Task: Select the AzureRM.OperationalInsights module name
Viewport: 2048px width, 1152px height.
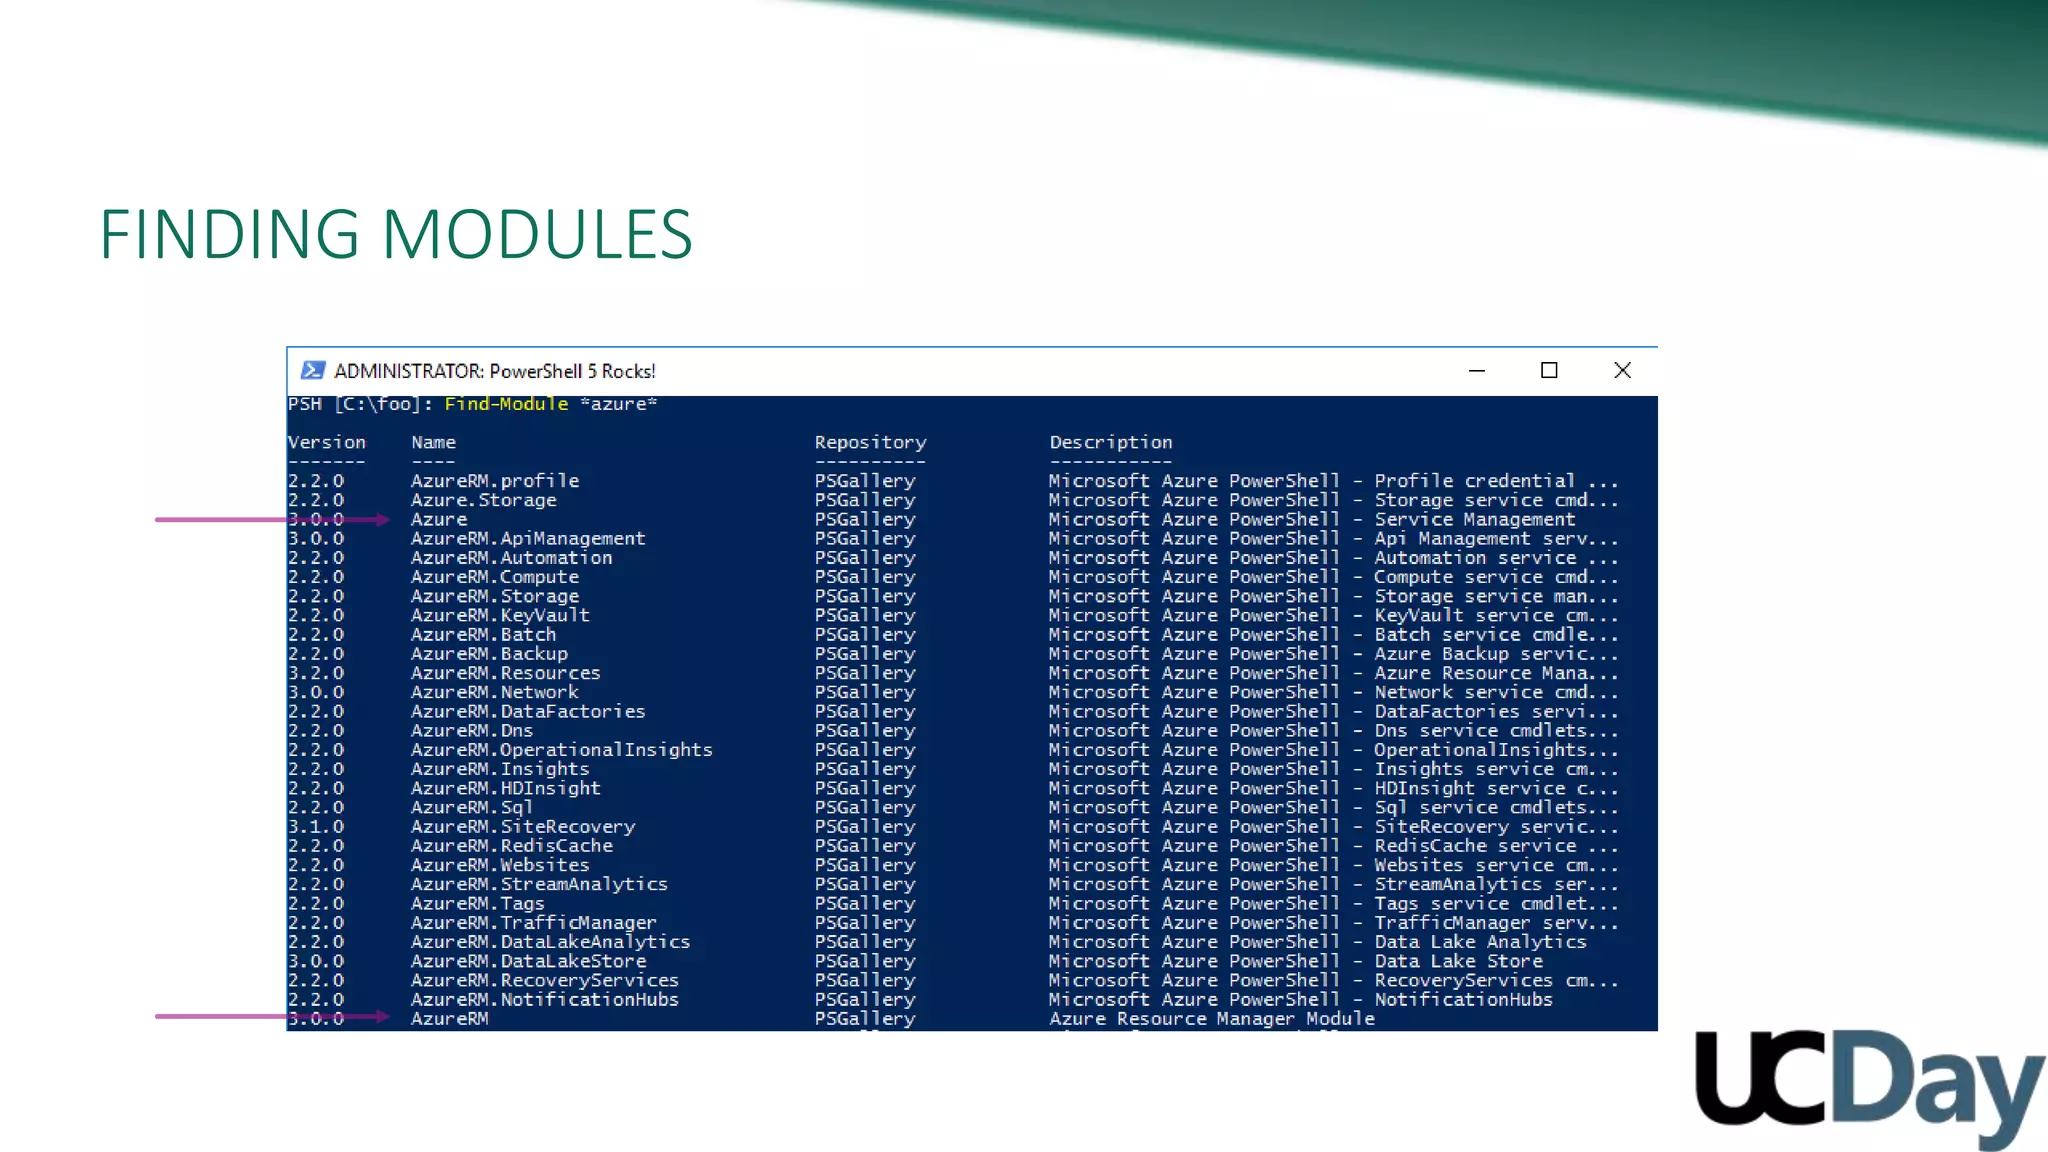Action: point(562,750)
